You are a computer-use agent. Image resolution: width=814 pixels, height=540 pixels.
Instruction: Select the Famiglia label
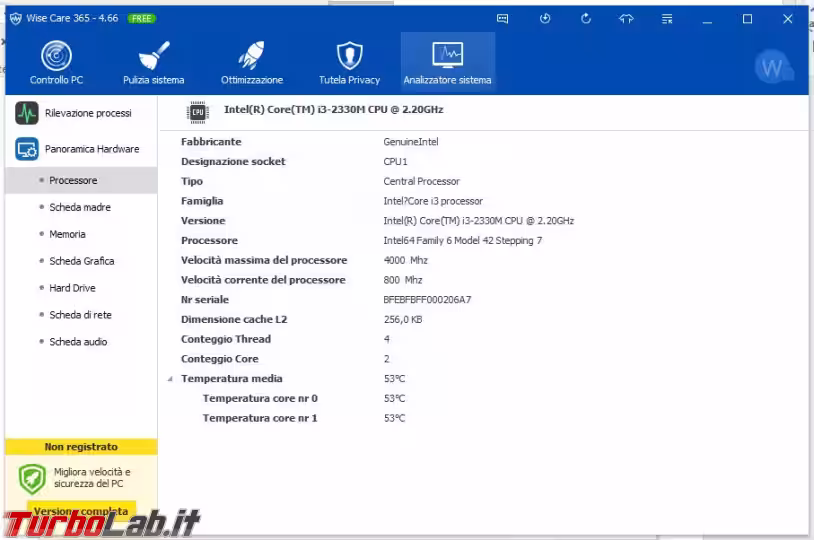tap(202, 201)
